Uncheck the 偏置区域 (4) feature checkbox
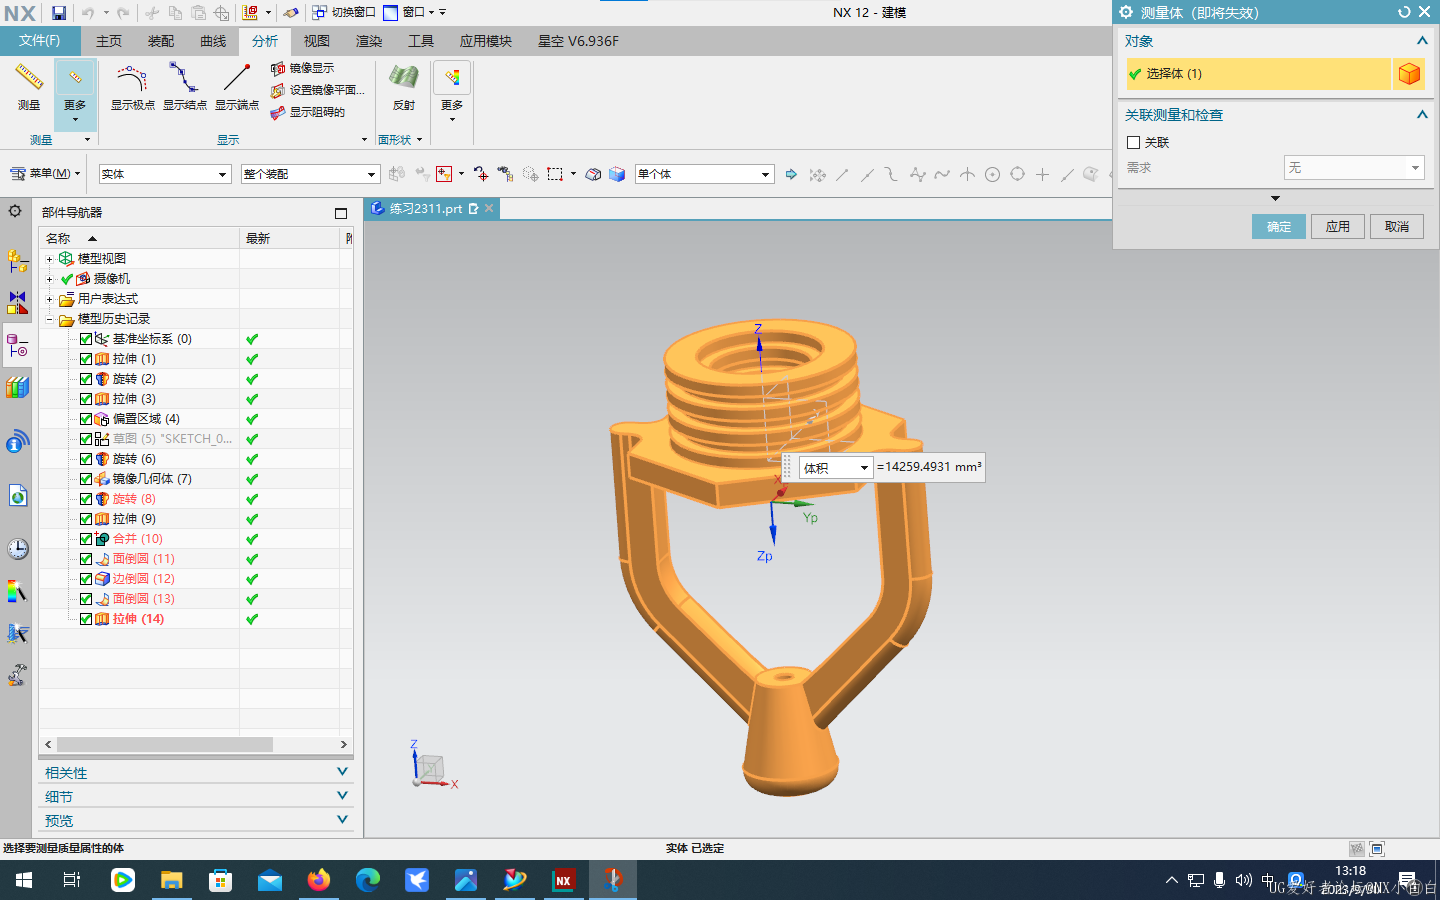The height and width of the screenshot is (900, 1440). pyautogui.click(x=86, y=419)
